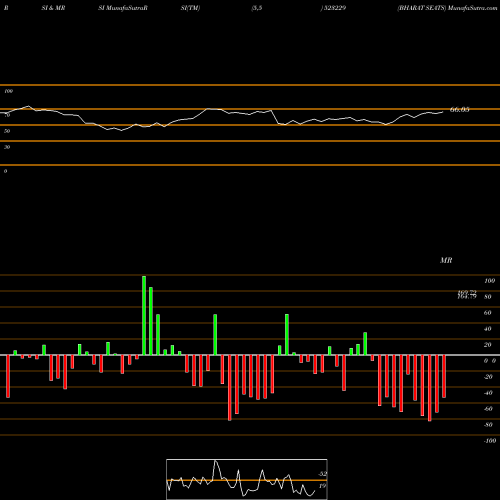Click the 'SI(TM)' header text
Image resolution: width=500 pixels, height=500 pixels.
point(190,8)
